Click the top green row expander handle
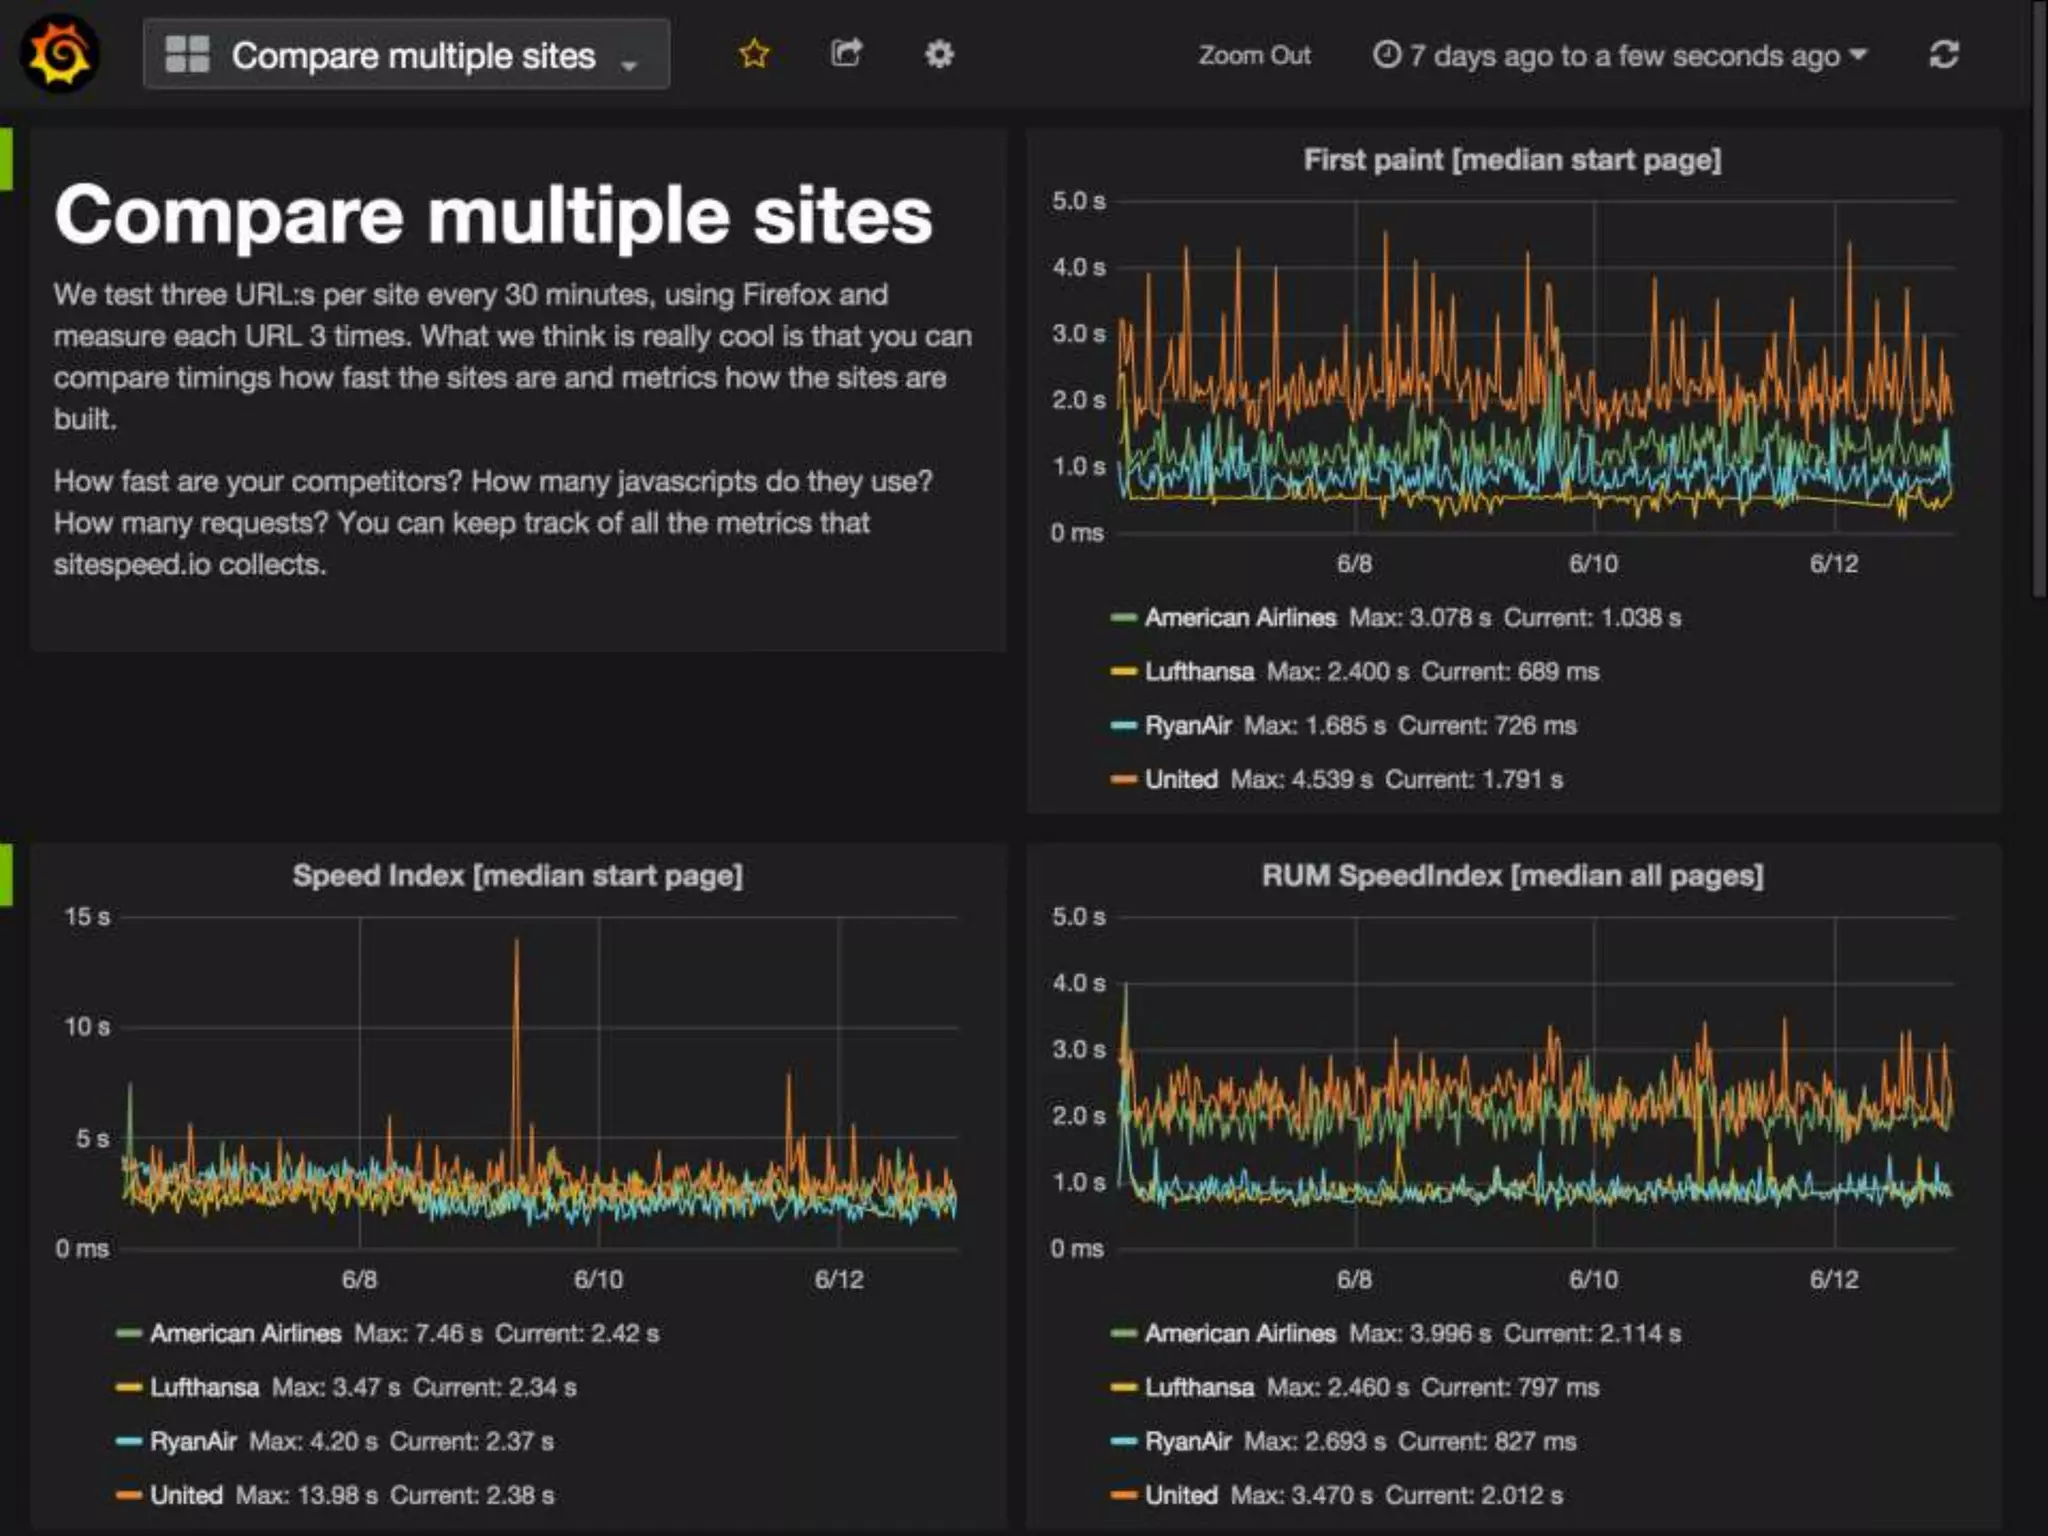Screen dimensions: 2048x1536 coord(6,159)
